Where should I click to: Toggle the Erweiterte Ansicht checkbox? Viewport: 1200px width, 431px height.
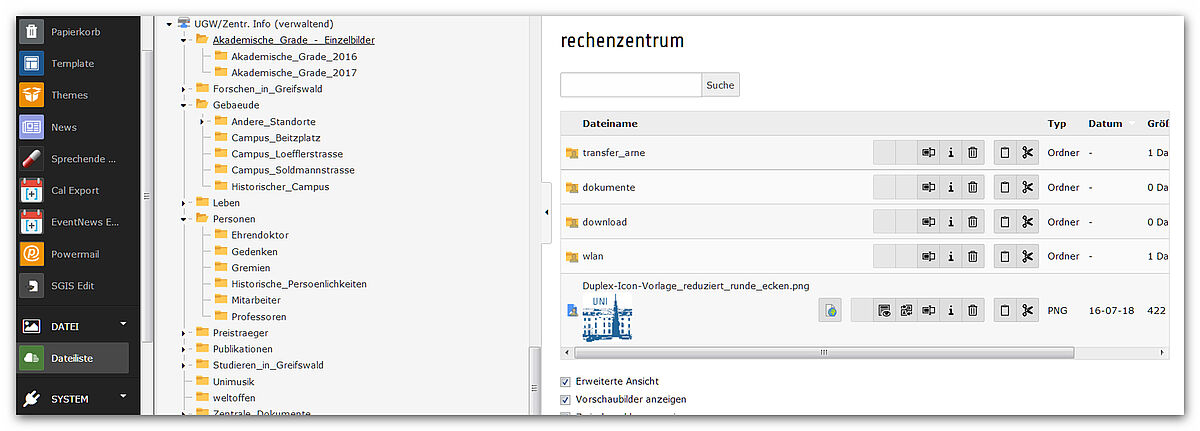[x=566, y=382]
